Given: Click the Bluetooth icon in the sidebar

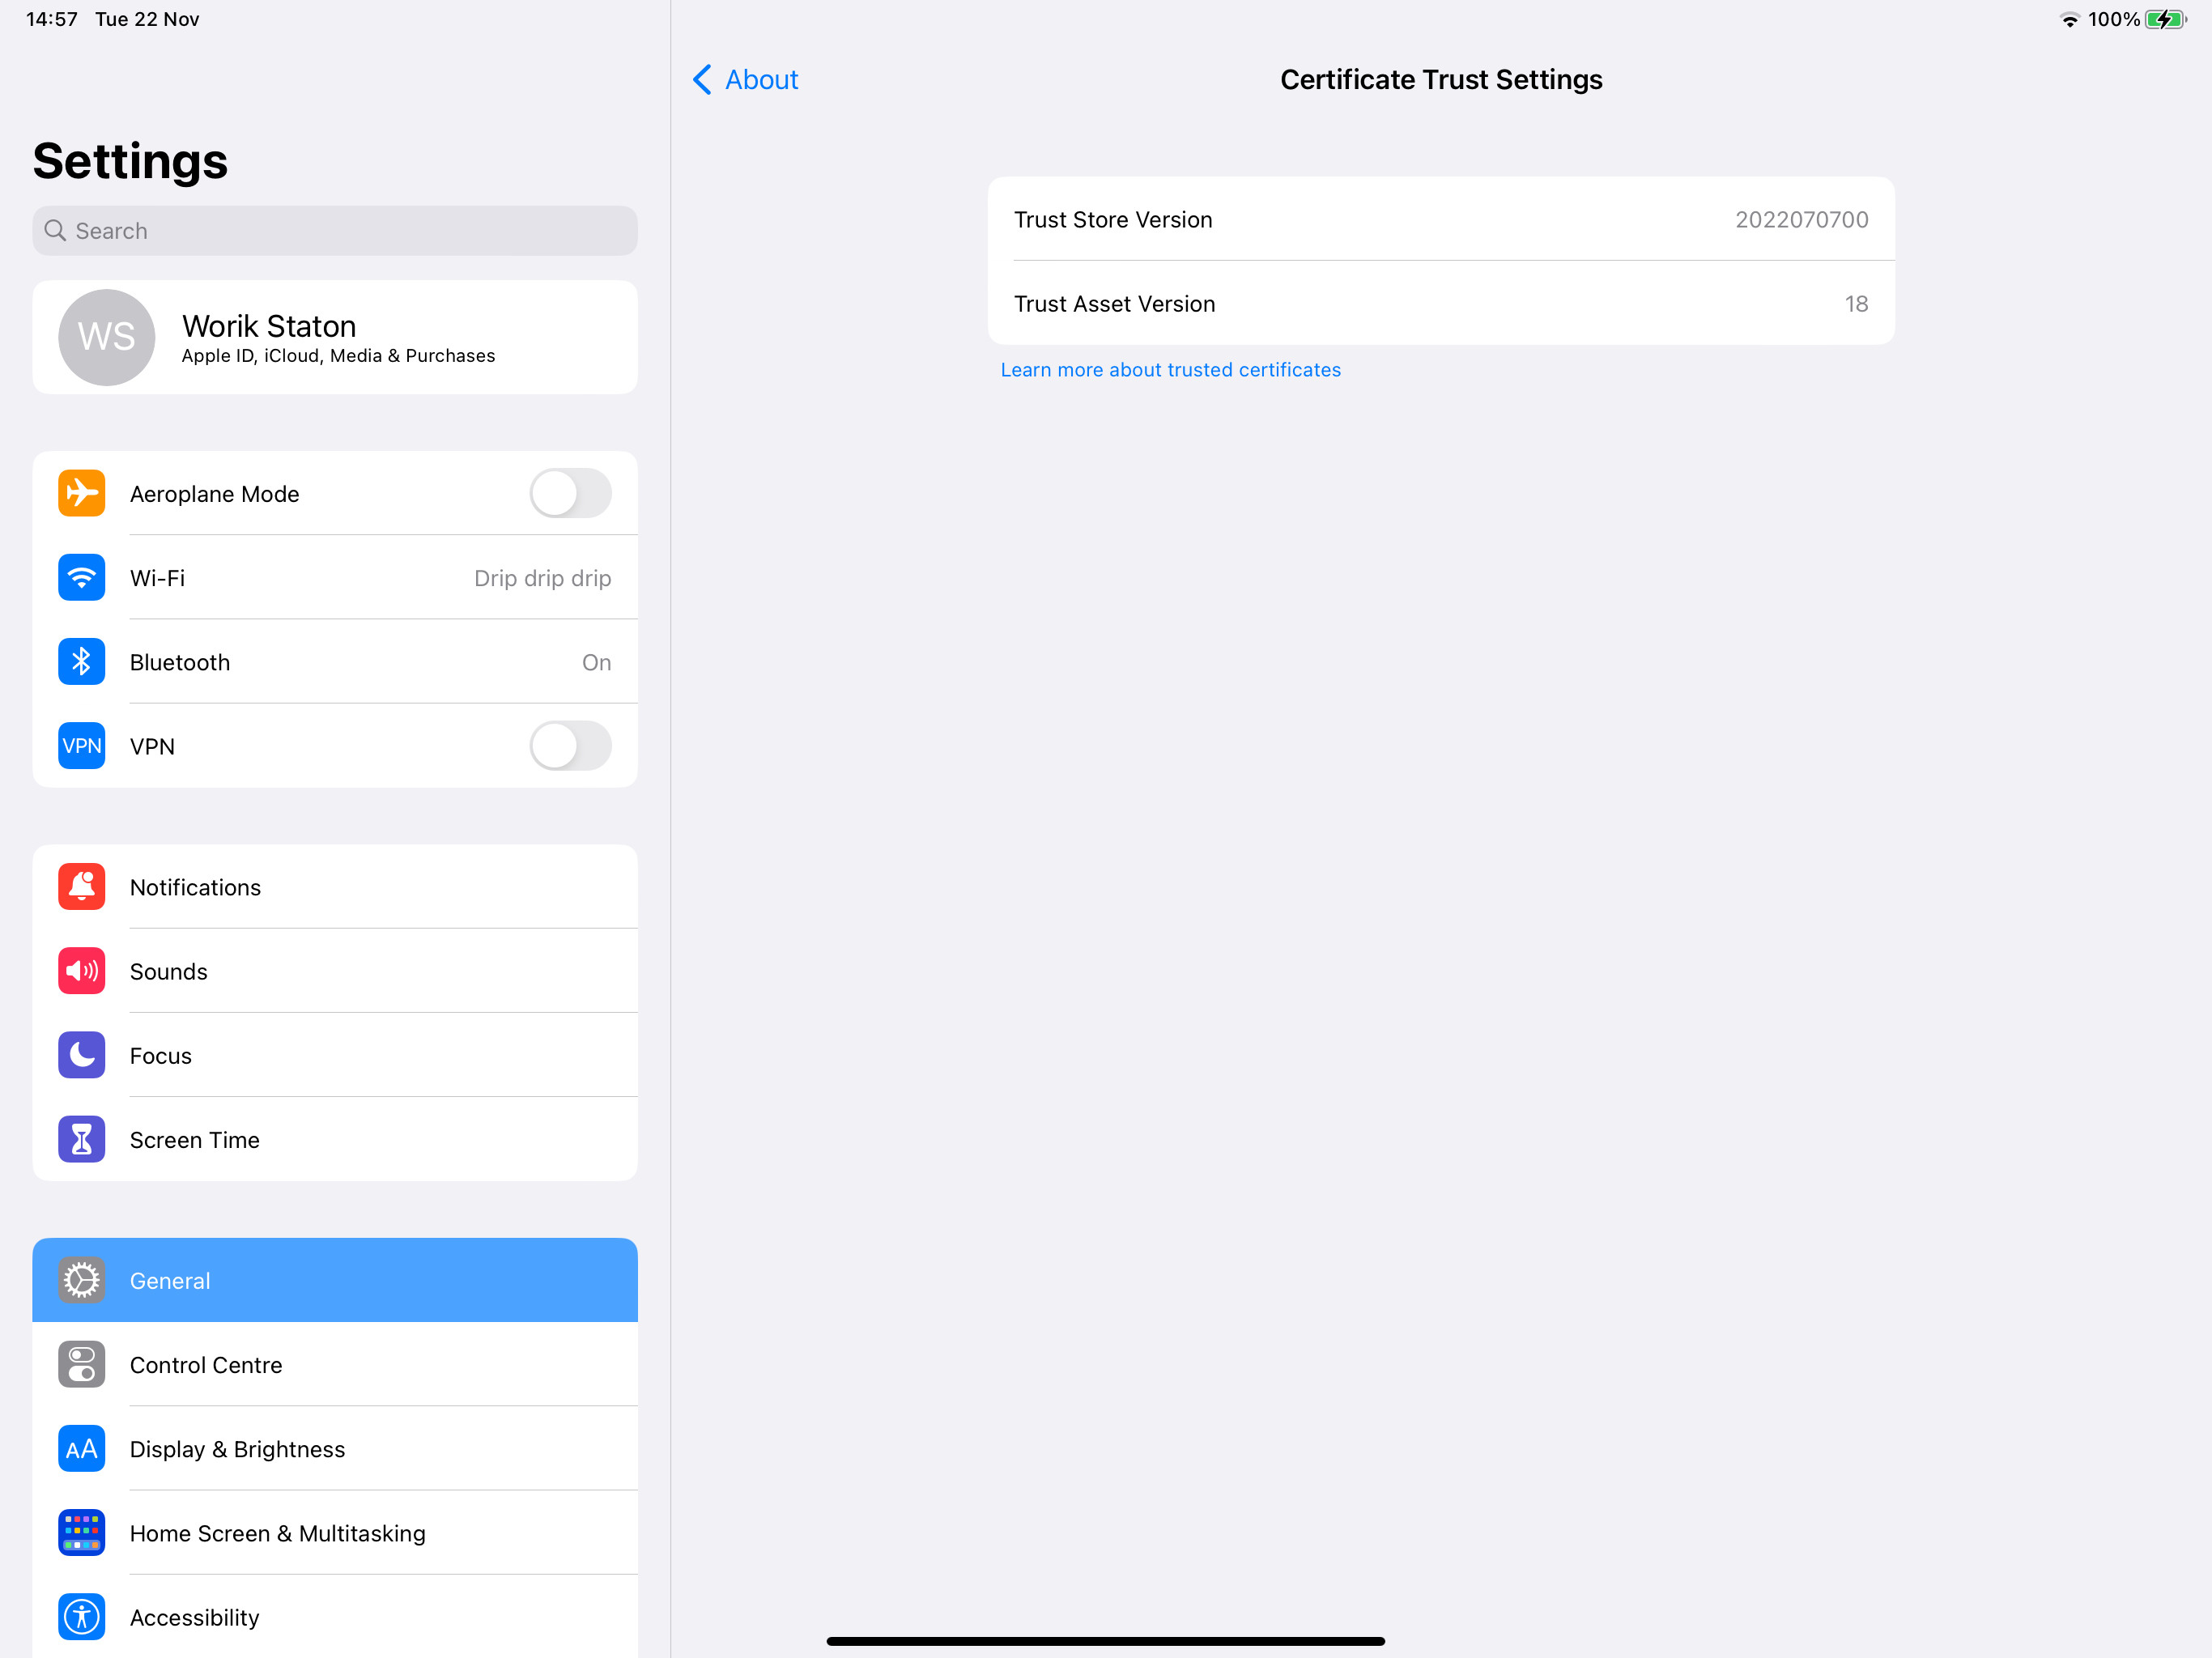Looking at the screenshot, I should (x=81, y=662).
